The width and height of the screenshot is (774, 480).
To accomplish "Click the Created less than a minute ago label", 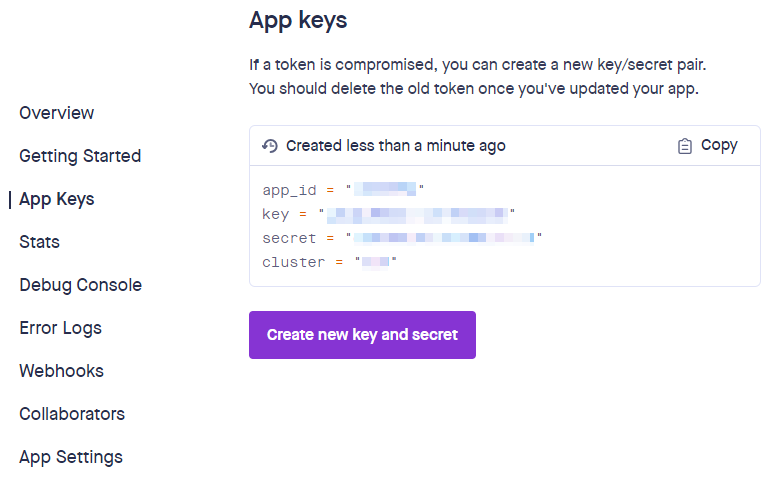I will [396, 146].
